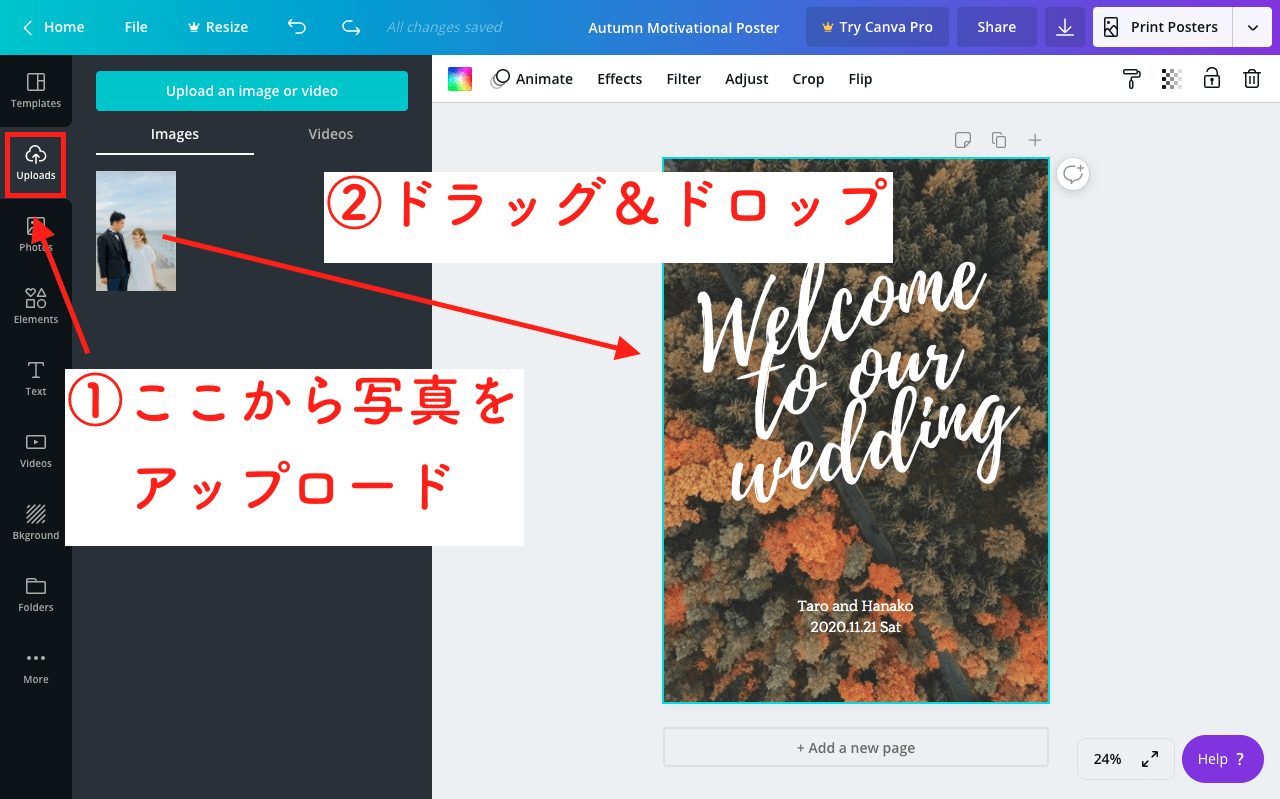This screenshot has width=1280, height=799.
Task: Toggle the lock icon in toolbar
Action: click(1211, 79)
